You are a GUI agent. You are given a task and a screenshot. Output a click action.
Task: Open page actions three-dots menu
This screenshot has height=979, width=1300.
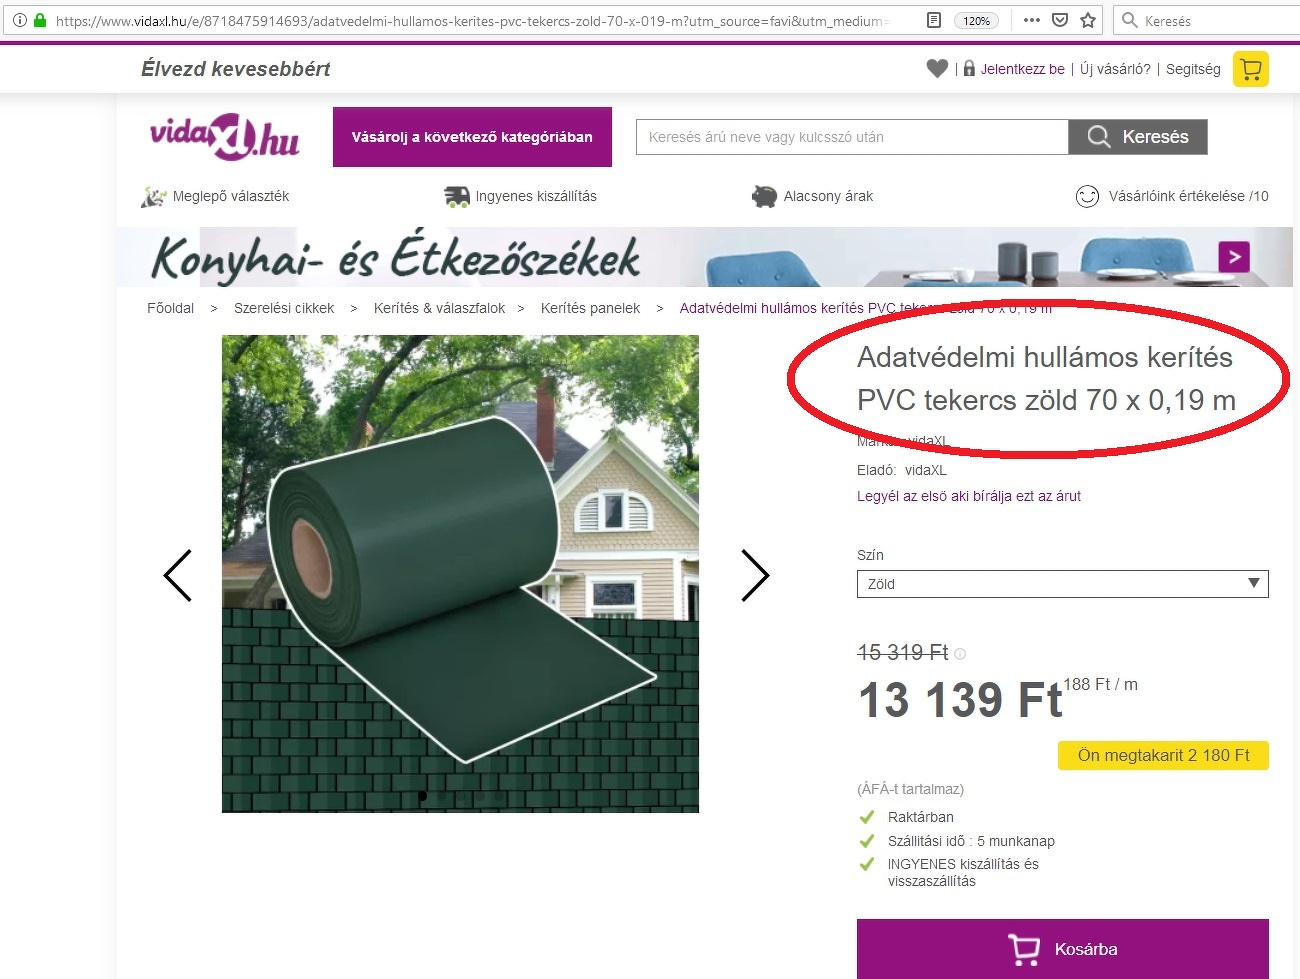[1032, 20]
